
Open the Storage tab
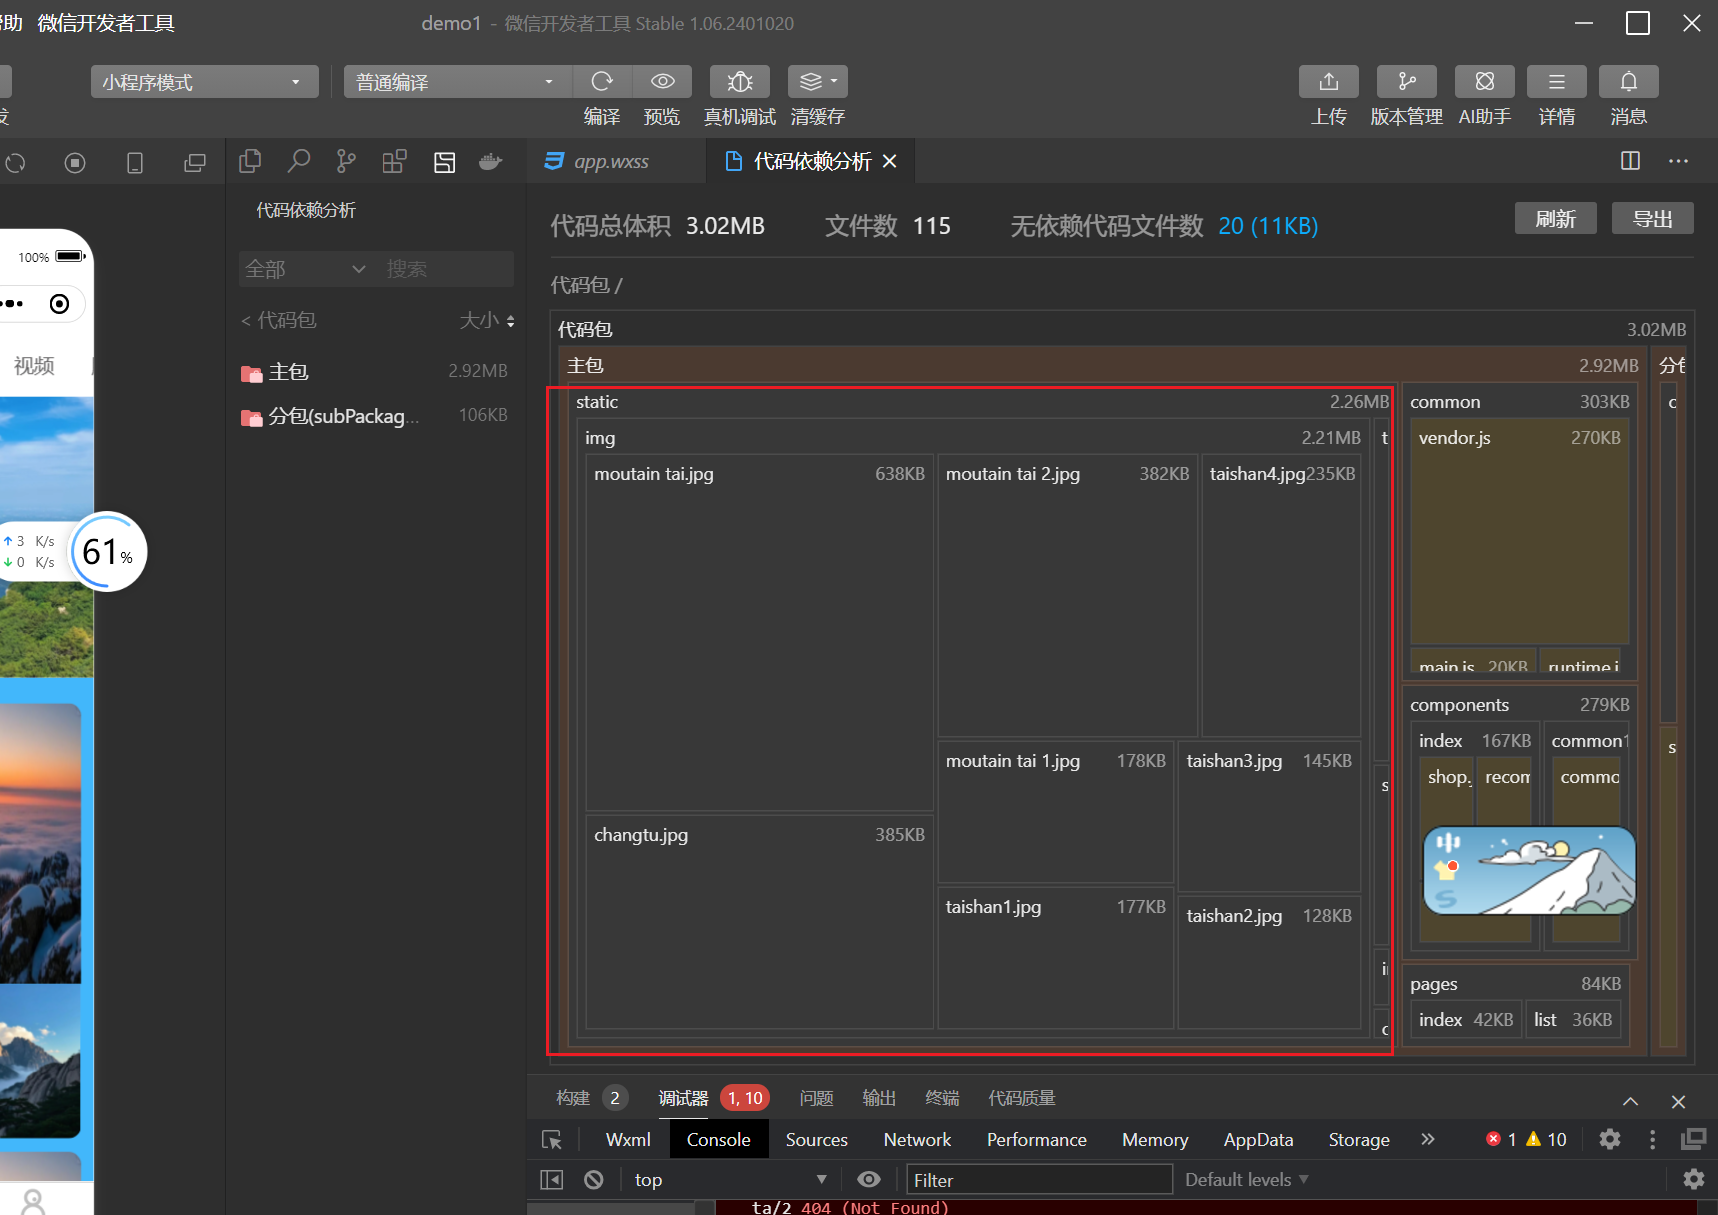click(1359, 1140)
